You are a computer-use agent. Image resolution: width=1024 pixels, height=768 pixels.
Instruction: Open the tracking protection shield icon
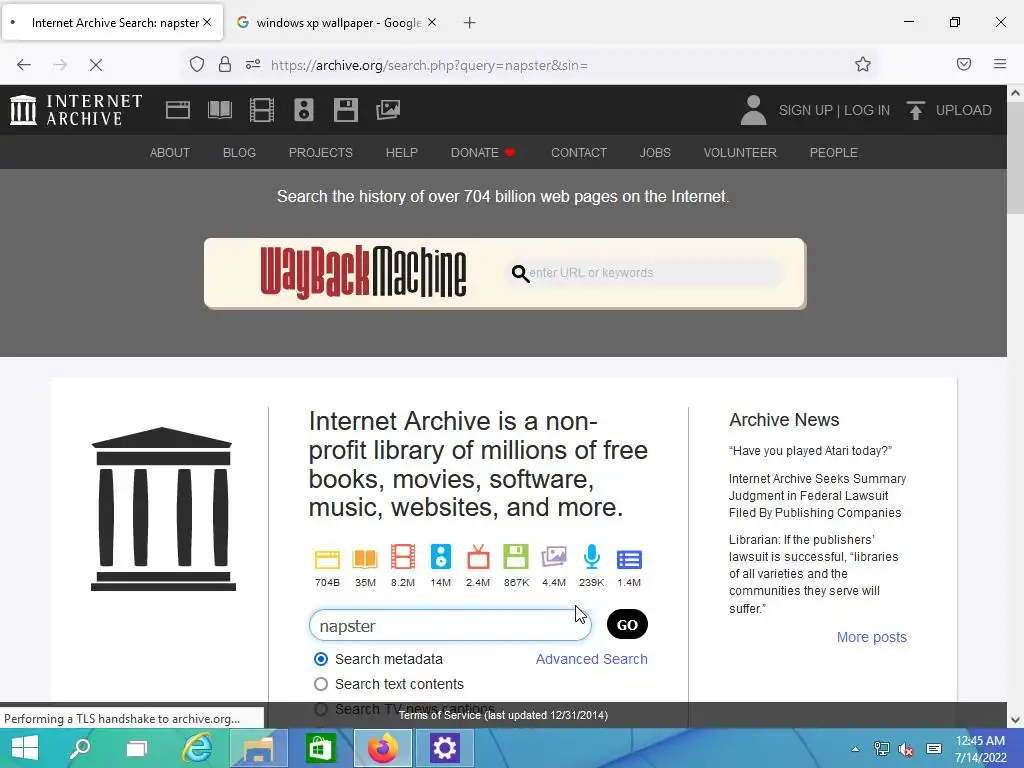click(197, 64)
